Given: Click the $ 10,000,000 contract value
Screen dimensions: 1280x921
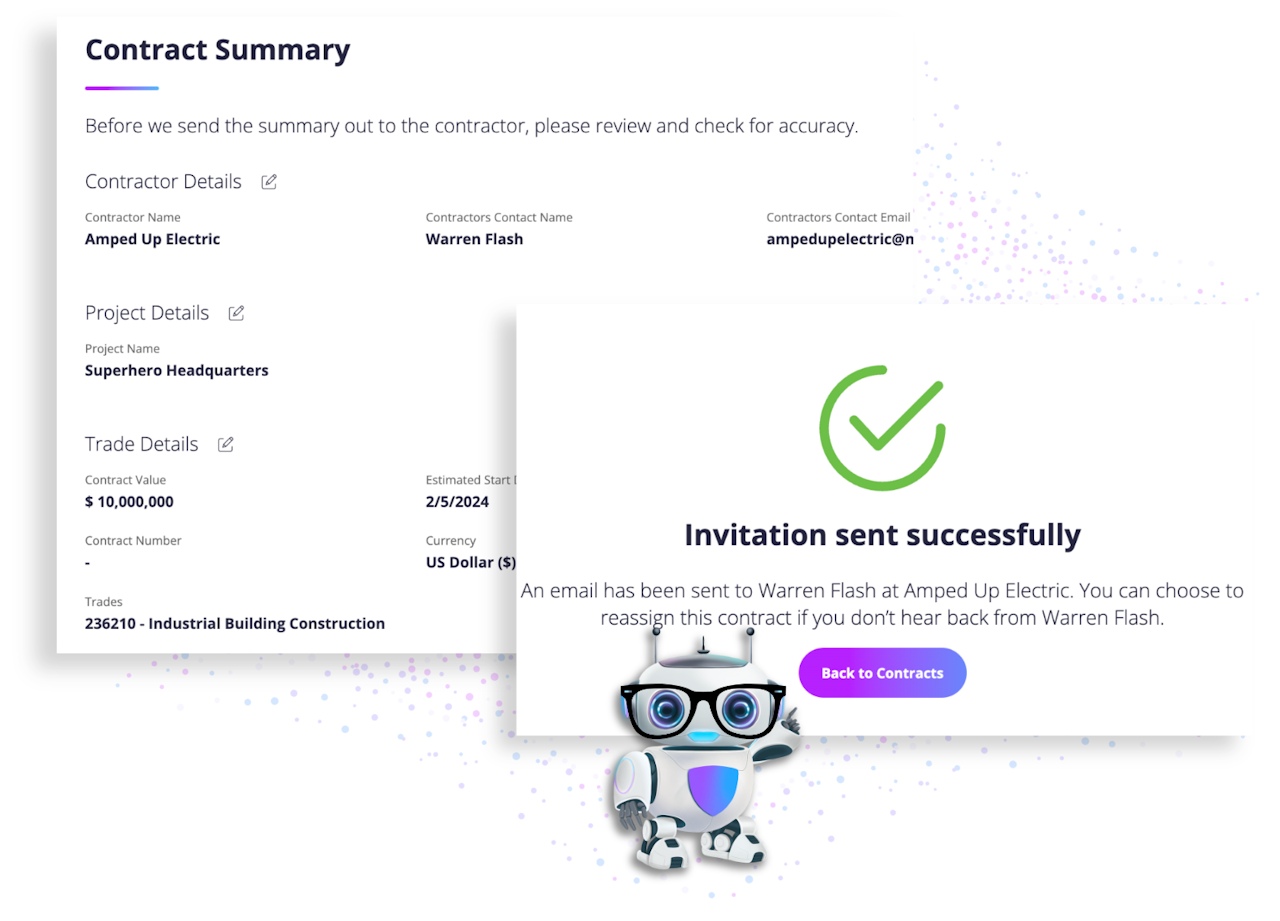Looking at the screenshot, I should (x=129, y=502).
